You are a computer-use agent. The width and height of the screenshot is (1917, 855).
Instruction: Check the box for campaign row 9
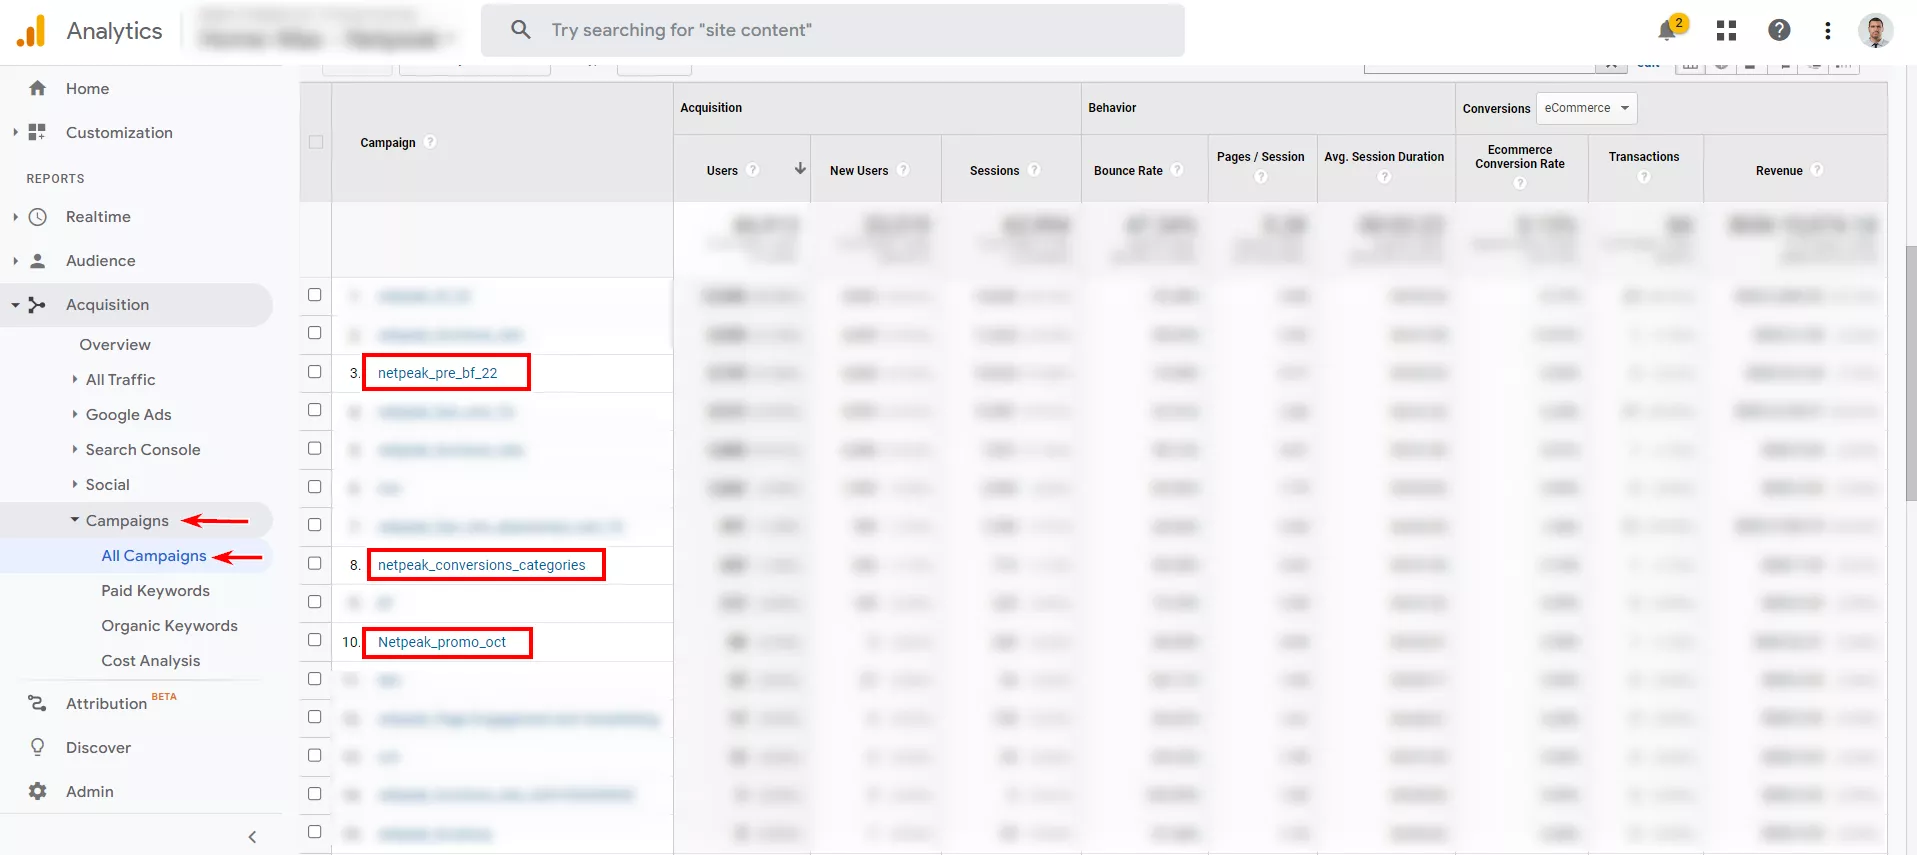tap(315, 601)
